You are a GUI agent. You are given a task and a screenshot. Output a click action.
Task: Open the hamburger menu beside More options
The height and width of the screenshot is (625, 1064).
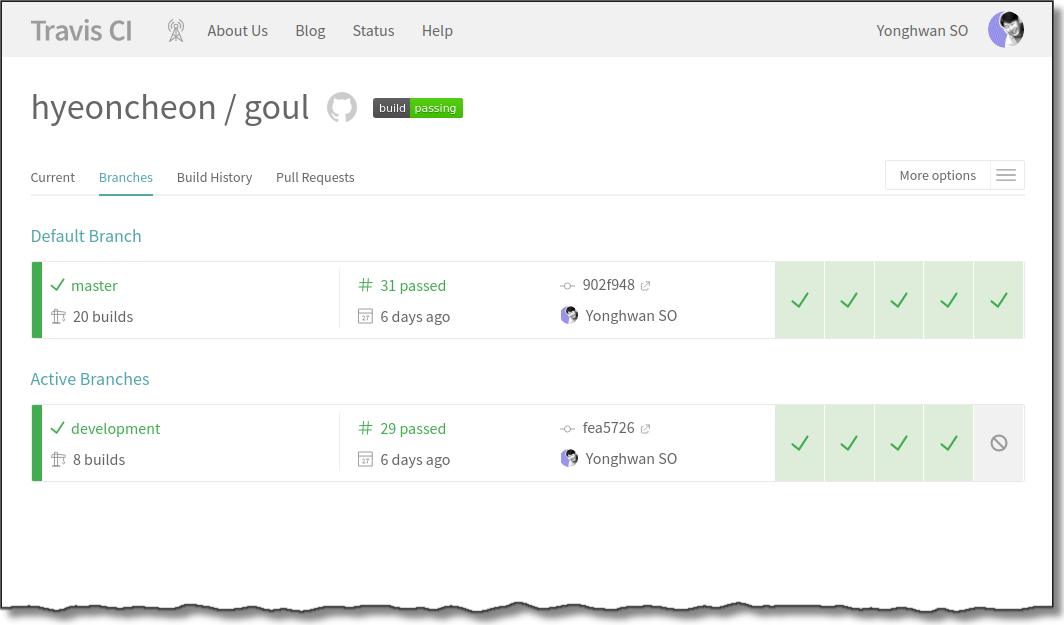(1006, 176)
